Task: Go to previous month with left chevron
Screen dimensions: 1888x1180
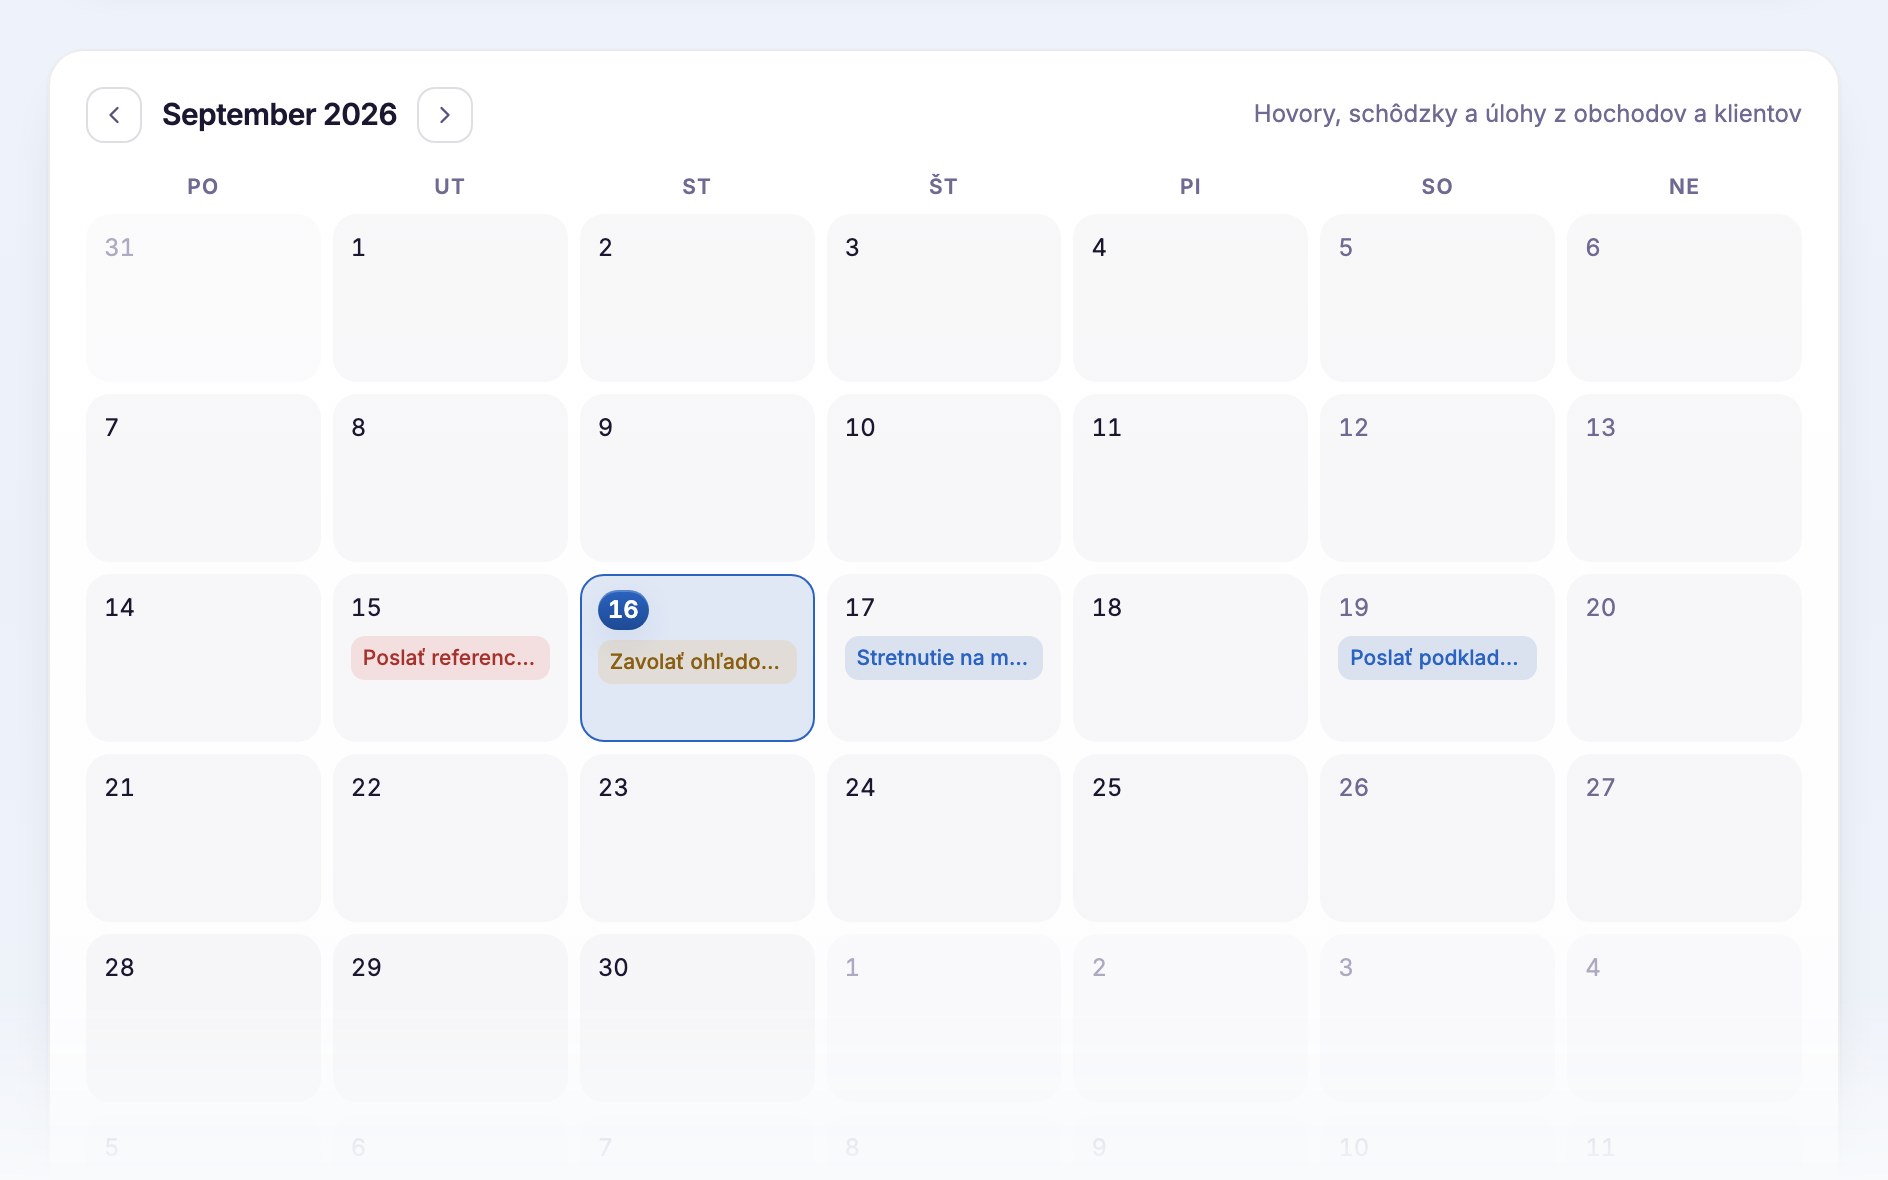Action: click(114, 115)
